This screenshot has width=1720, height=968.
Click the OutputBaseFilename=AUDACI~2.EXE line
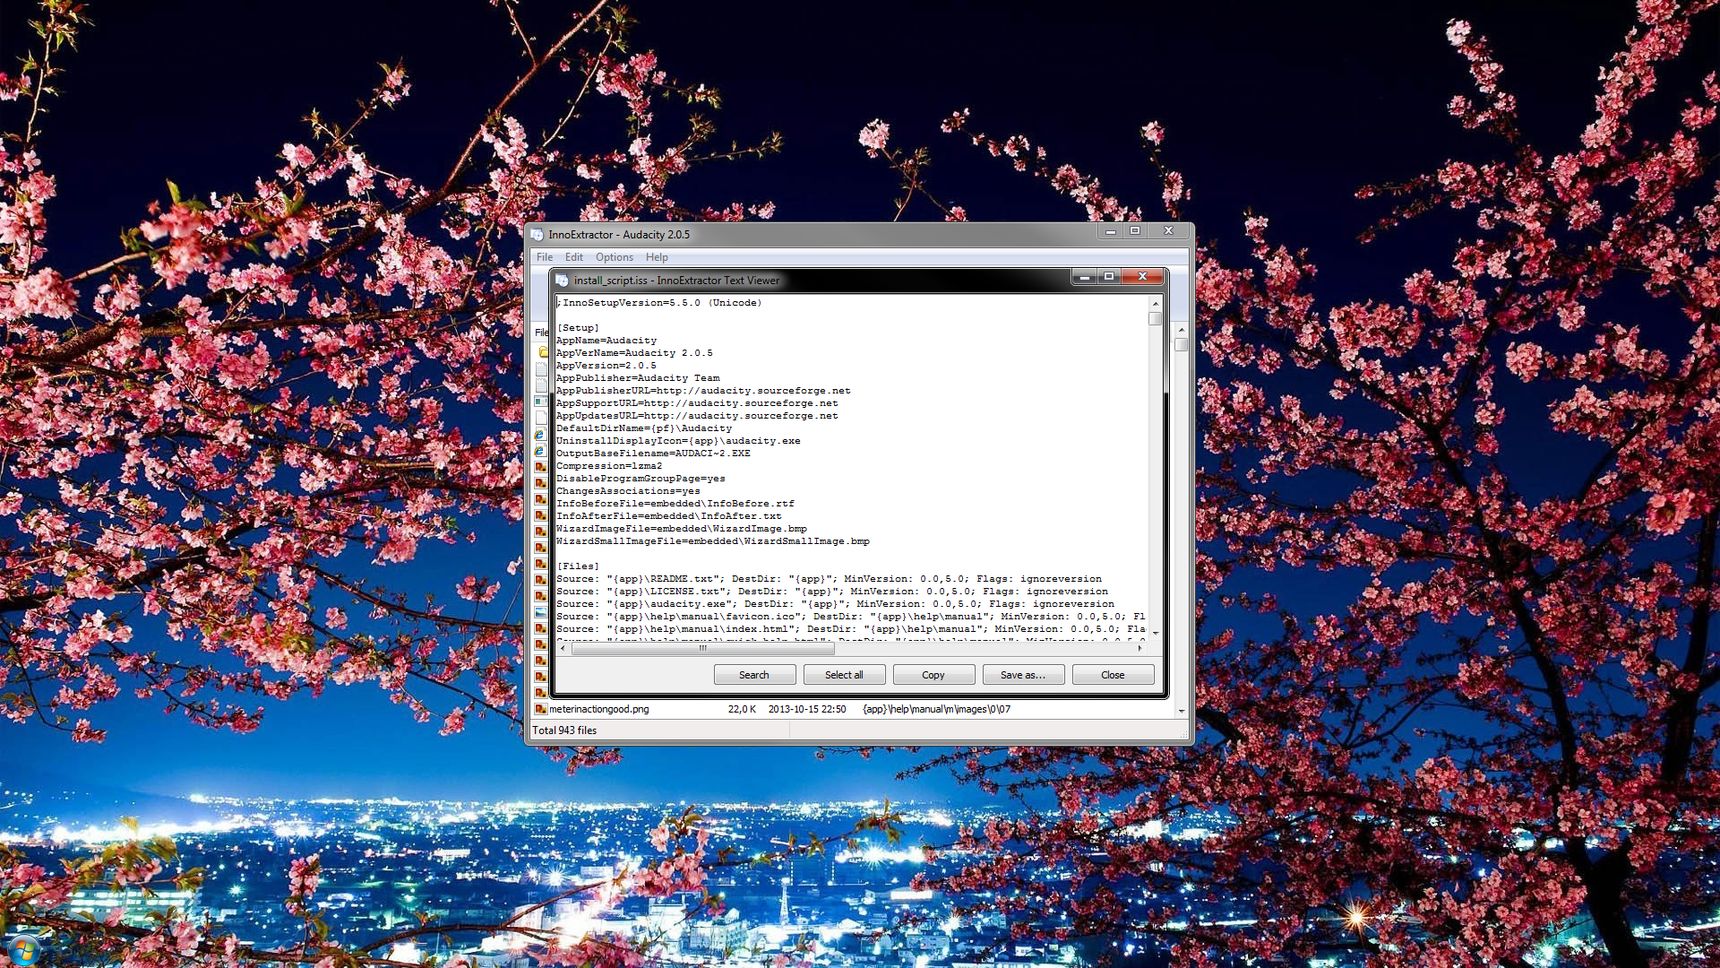(653, 453)
